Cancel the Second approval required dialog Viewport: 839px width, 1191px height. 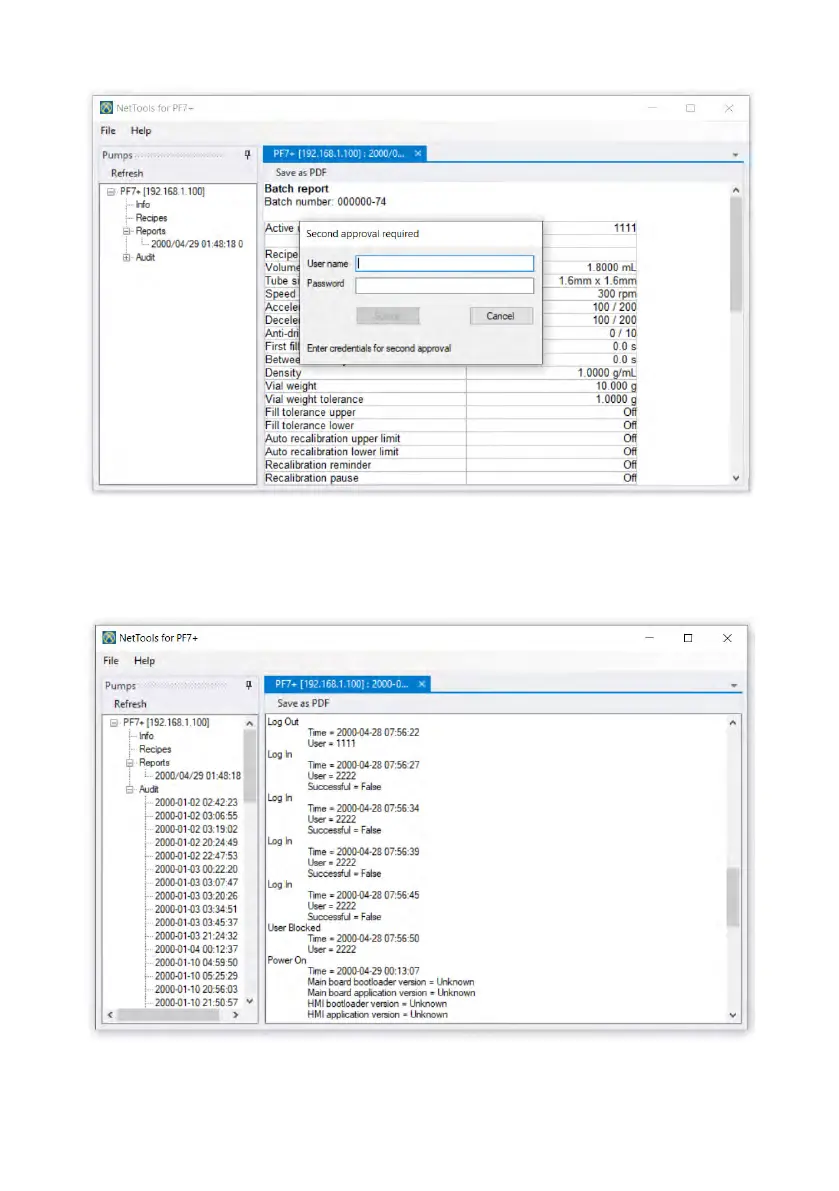500,316
